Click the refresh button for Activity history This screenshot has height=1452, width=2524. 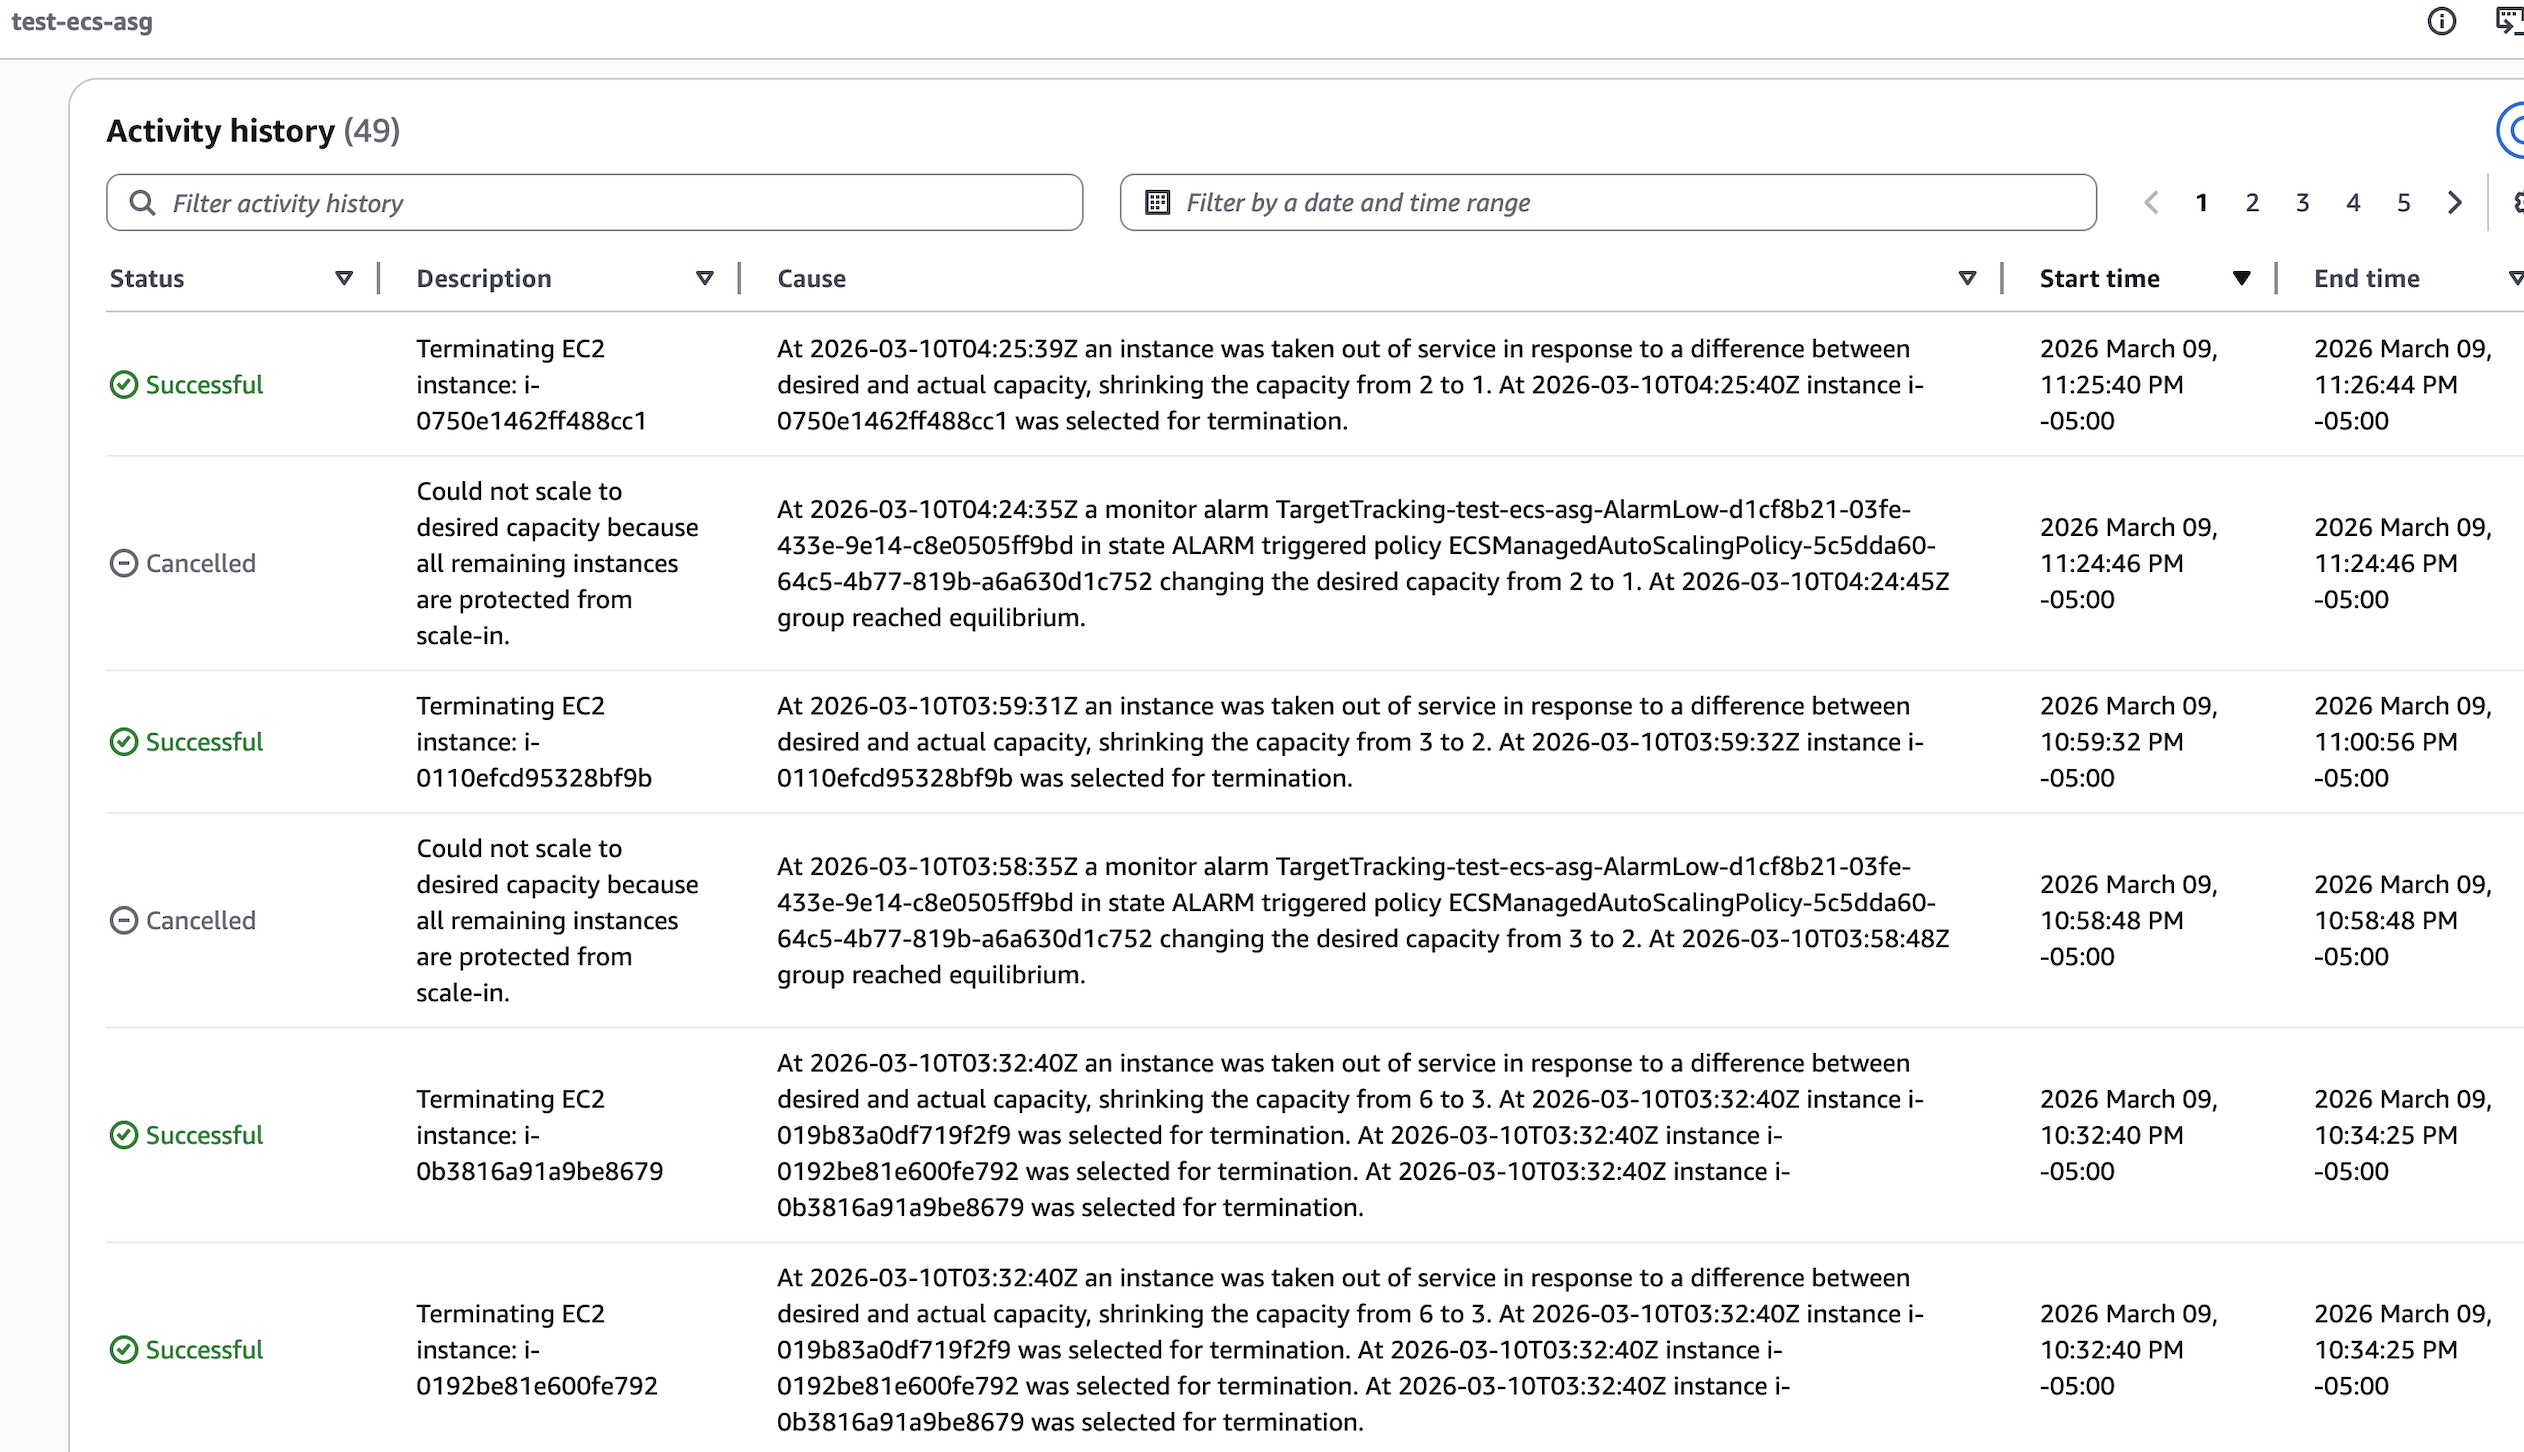tap(2512, 131)
